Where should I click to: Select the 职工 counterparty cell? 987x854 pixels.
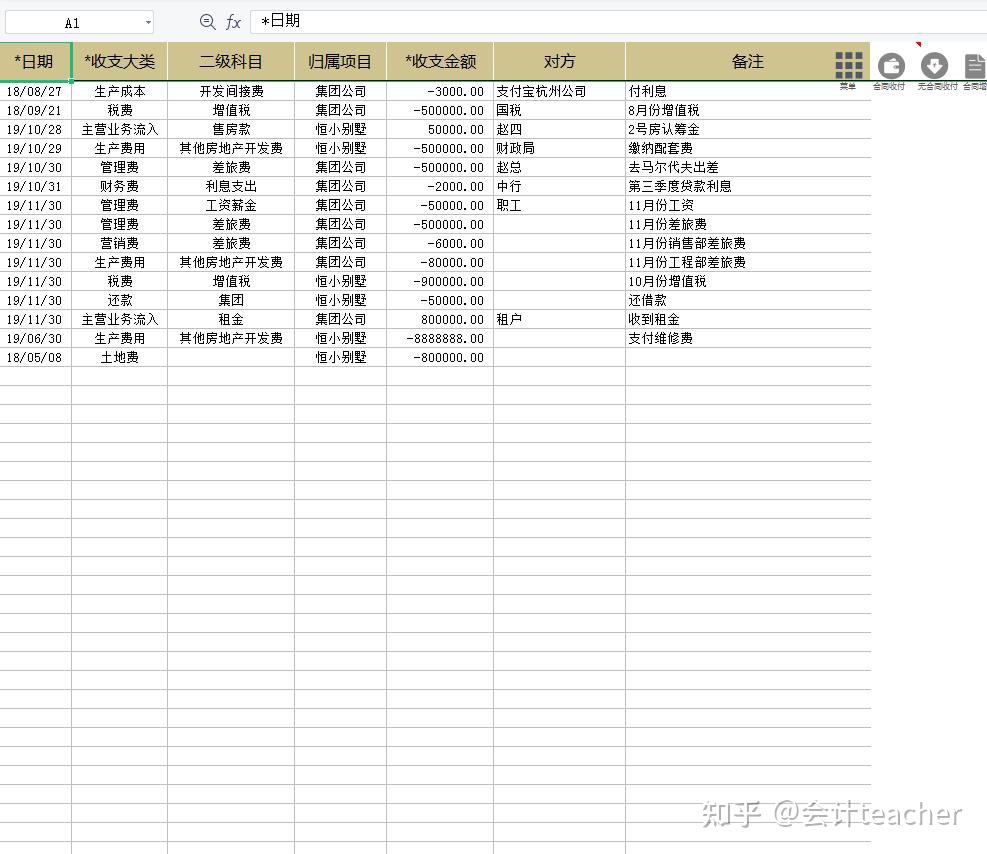click(560, 205)
